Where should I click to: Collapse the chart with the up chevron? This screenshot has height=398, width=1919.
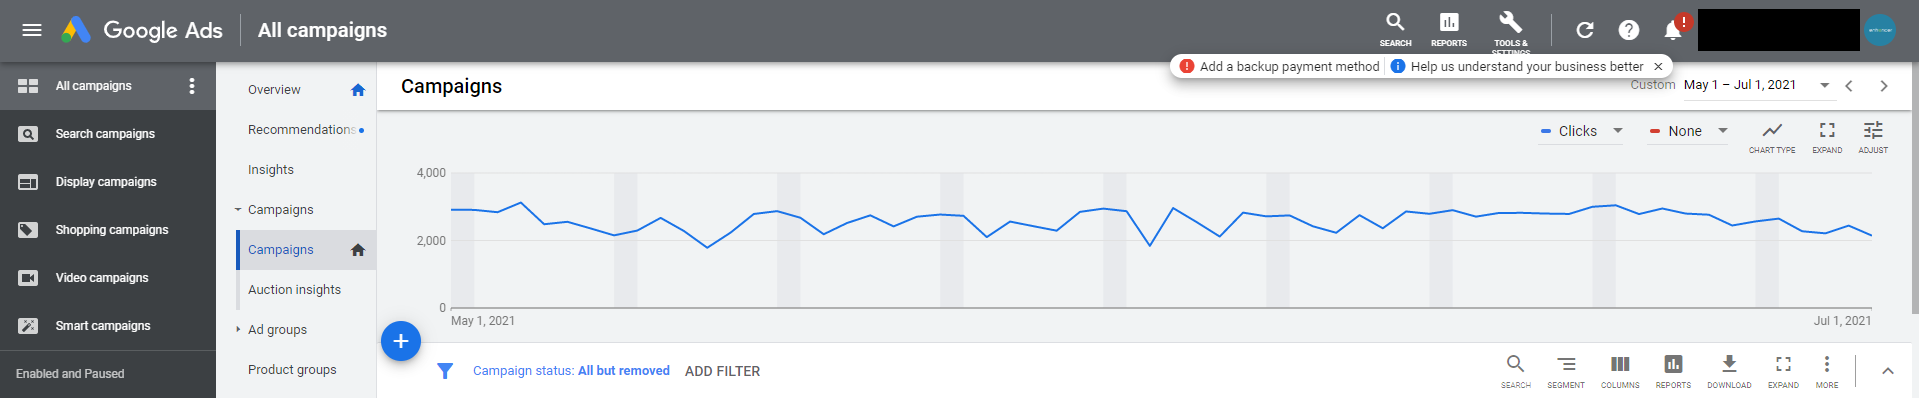point(1887,371)
